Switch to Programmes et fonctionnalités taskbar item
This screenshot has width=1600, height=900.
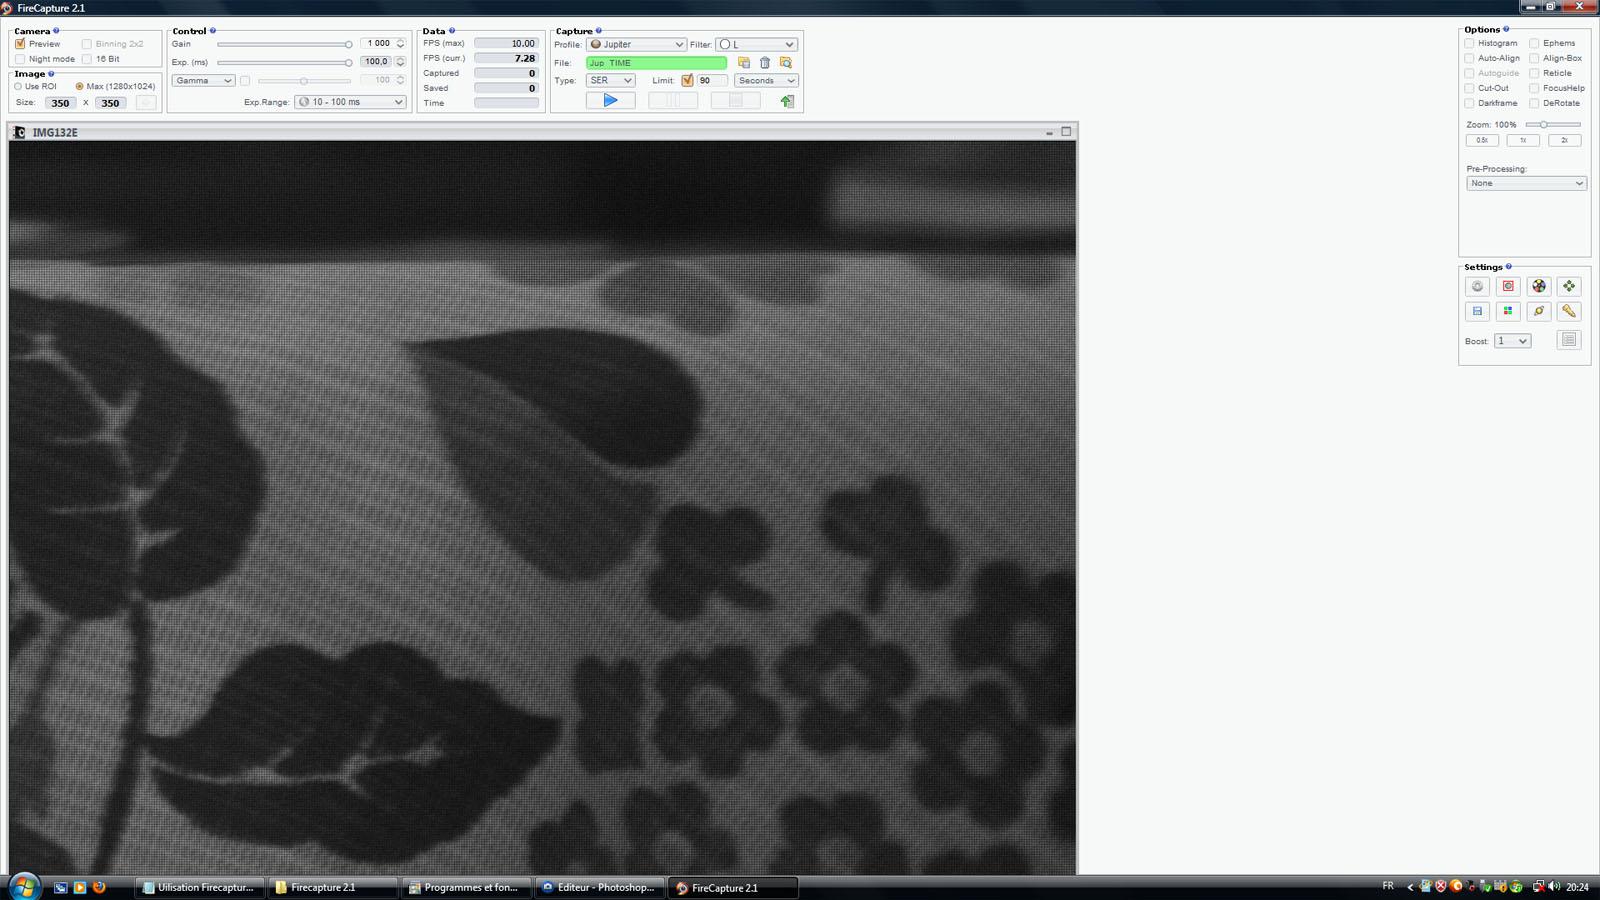coord(466,887)
